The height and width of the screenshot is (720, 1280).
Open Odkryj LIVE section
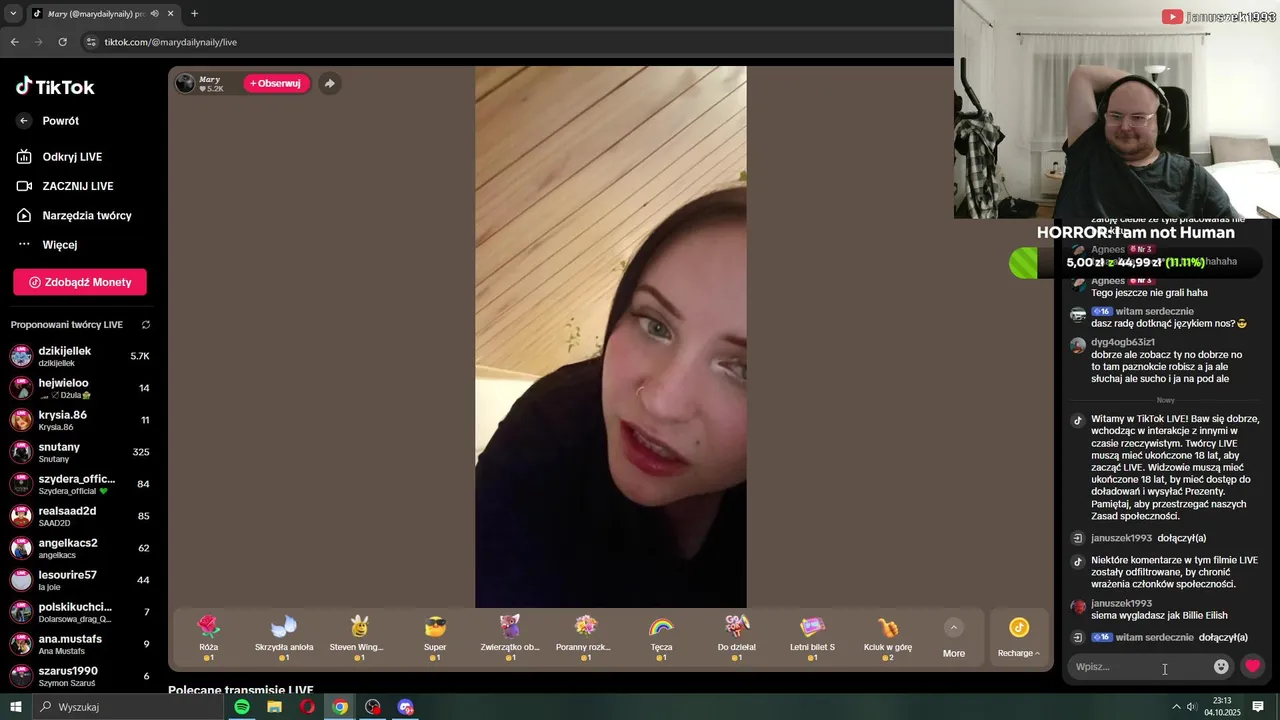pyautogui.click(x=72, y=157)
